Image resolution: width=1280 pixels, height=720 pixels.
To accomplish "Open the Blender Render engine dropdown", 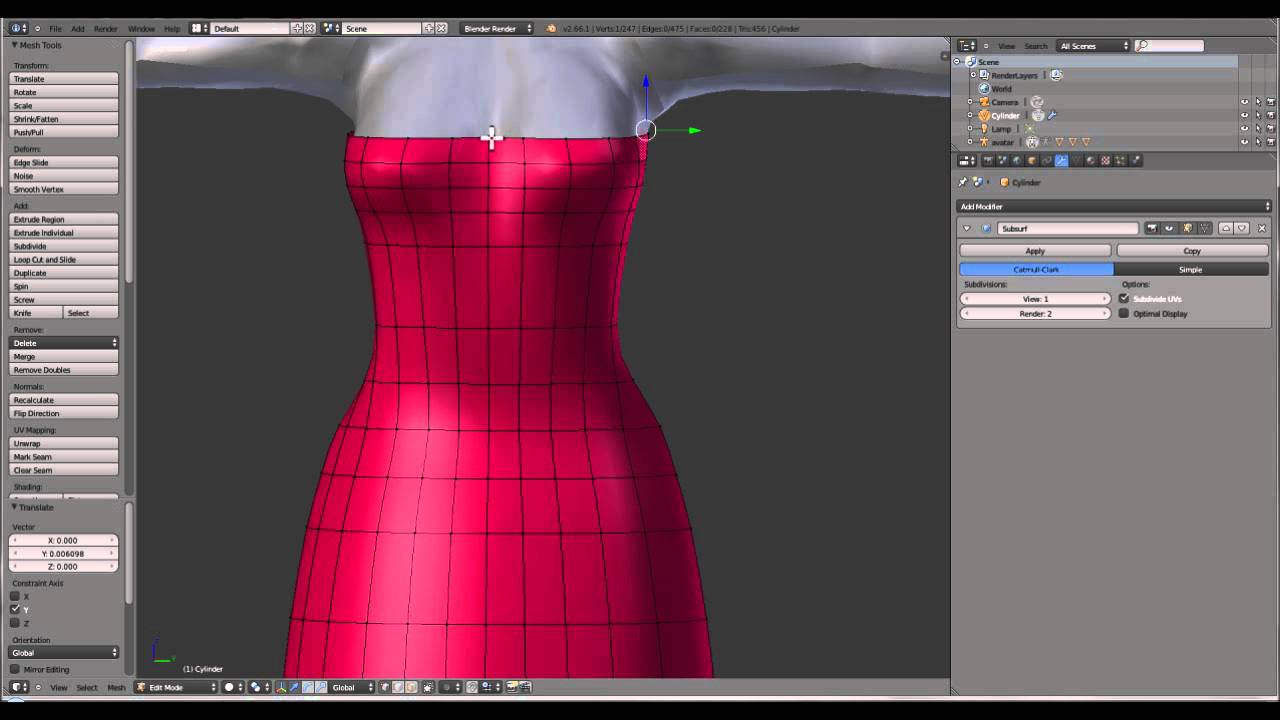I will [497, 28].
